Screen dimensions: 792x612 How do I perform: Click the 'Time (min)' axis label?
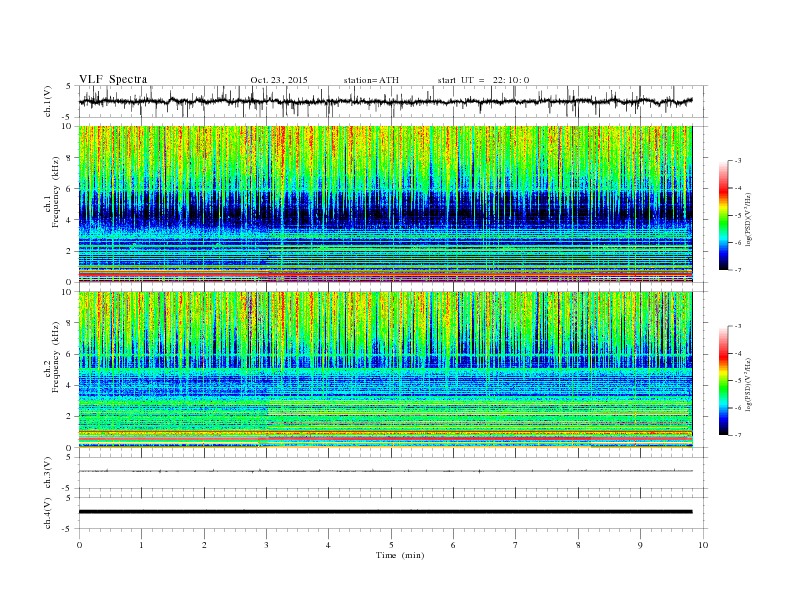(400, 555)
